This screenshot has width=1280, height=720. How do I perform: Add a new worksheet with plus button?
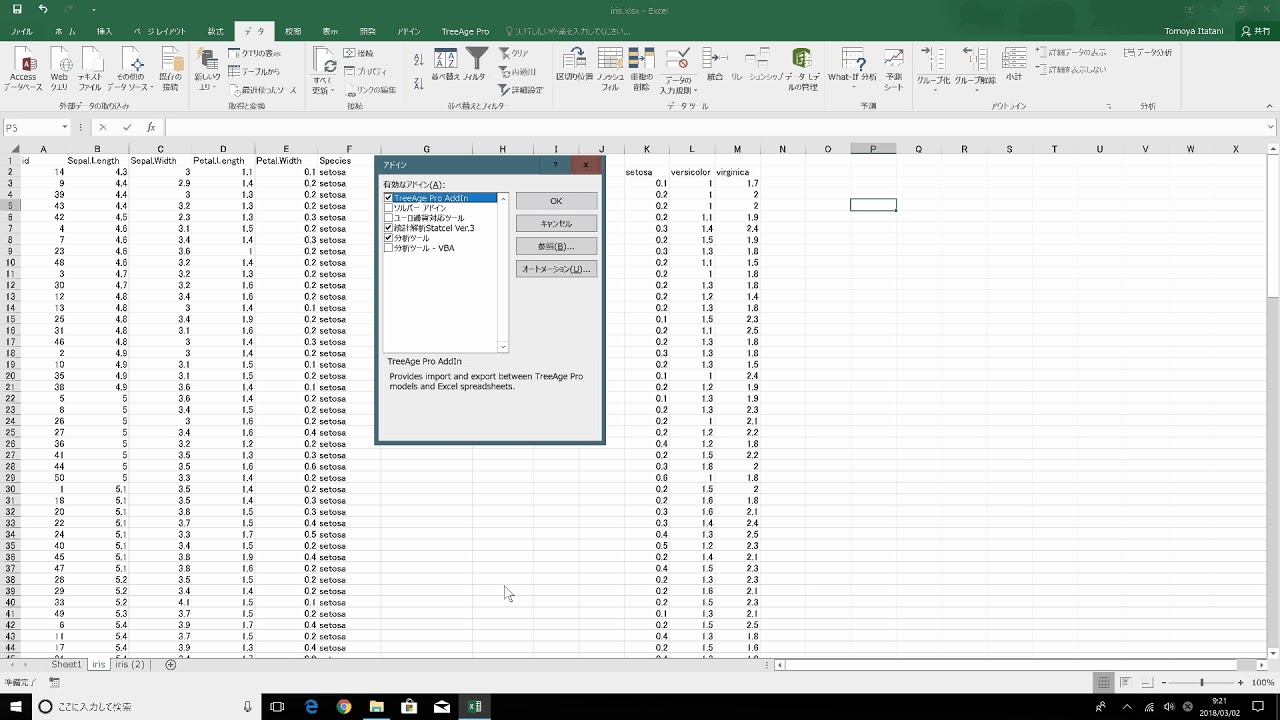170,664
